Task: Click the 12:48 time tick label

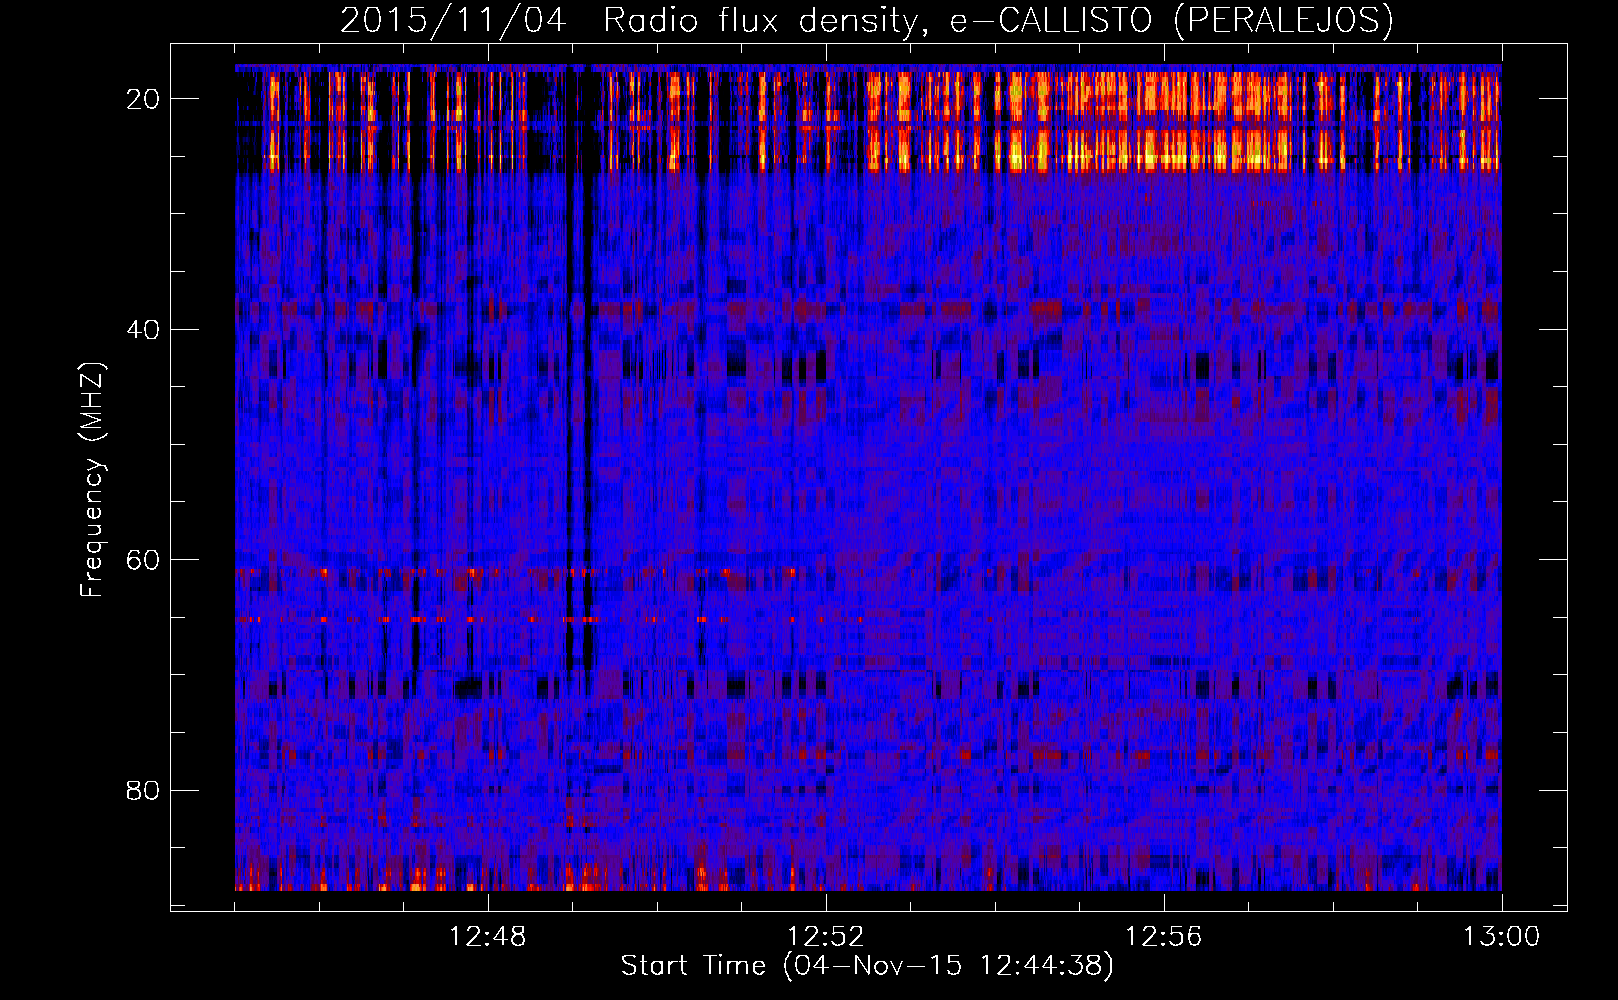Action: point(488,937)
